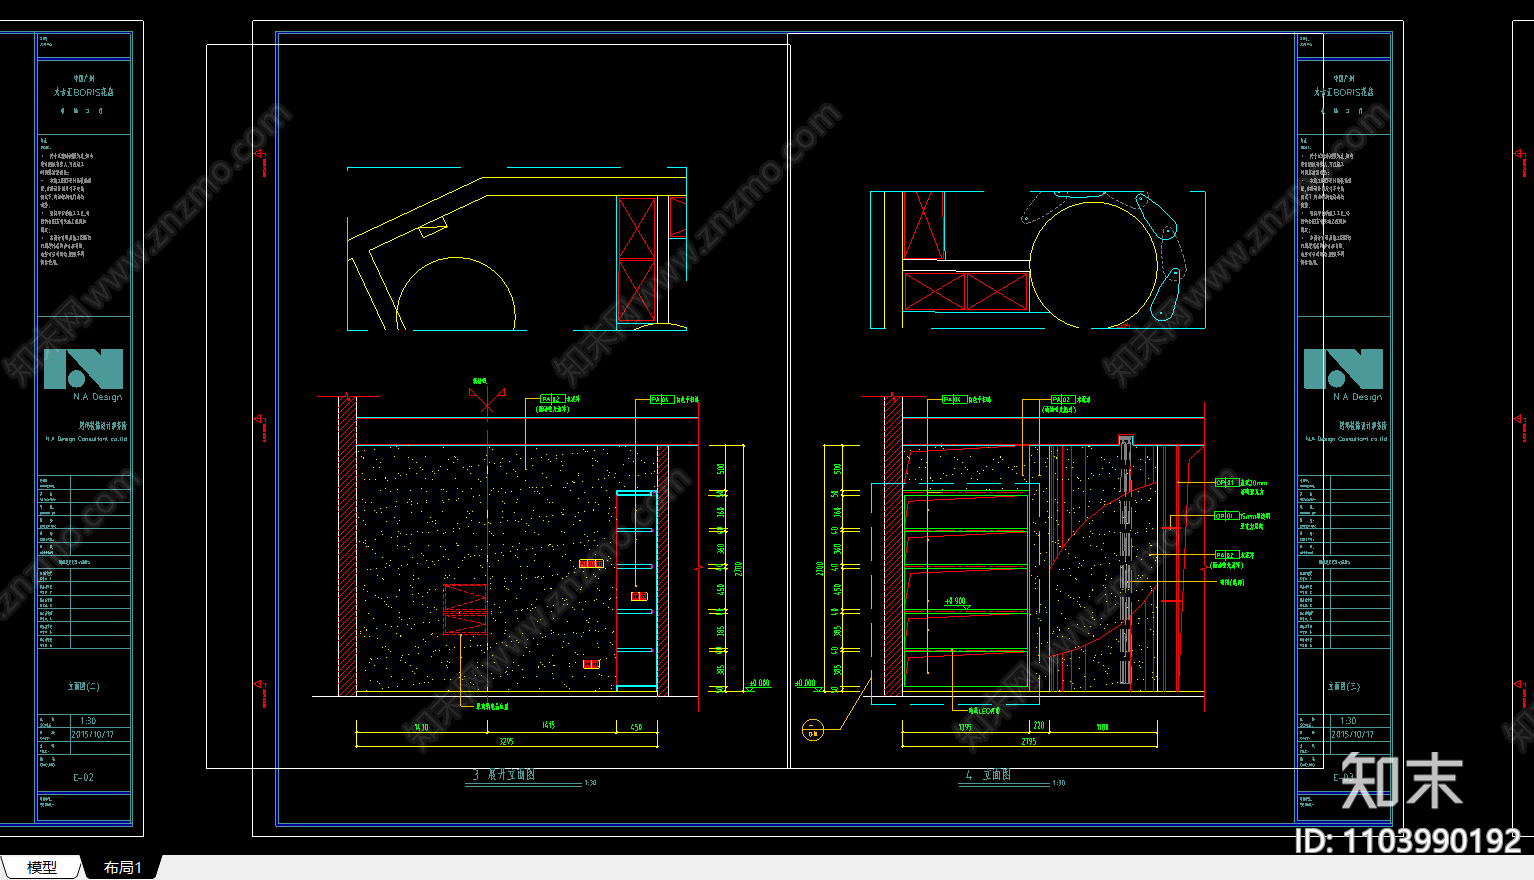Select the +0.900 level marker
The image size is (1534, 880).
pyautogui.click(x=956, y=602)
